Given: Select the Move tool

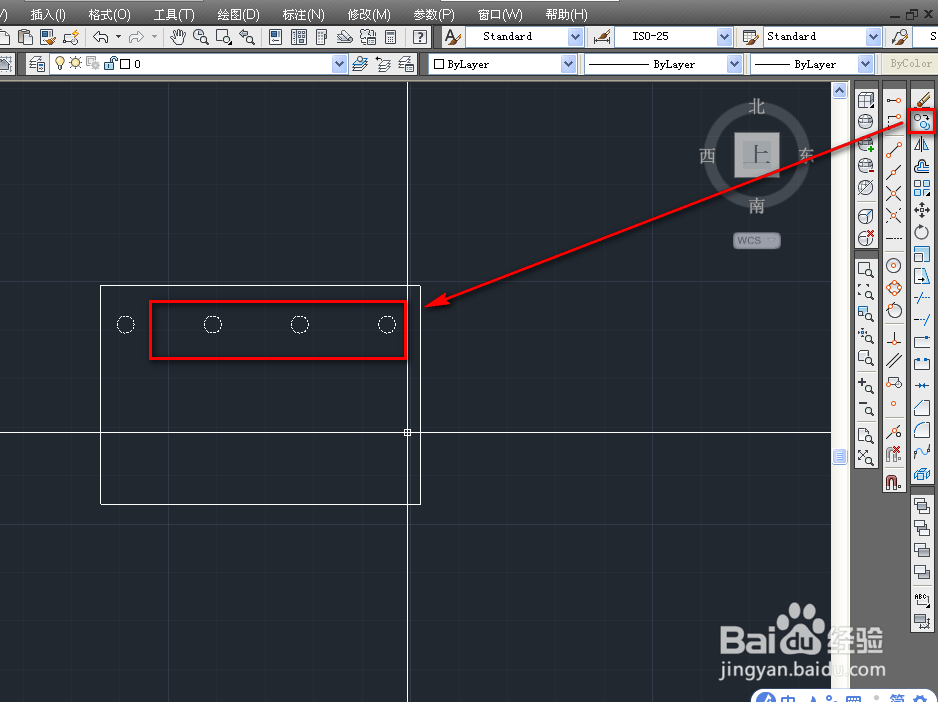Looking at the screenshot, I should [922, 210].
